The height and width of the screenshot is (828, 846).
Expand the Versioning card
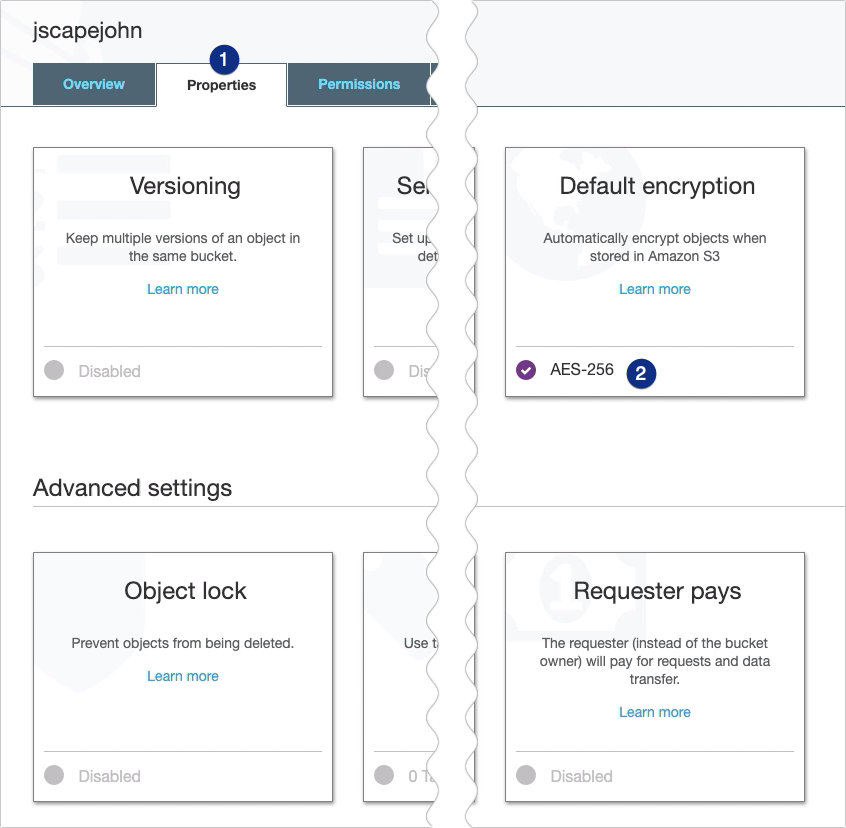pyautogui.click(x=183, y=270)
